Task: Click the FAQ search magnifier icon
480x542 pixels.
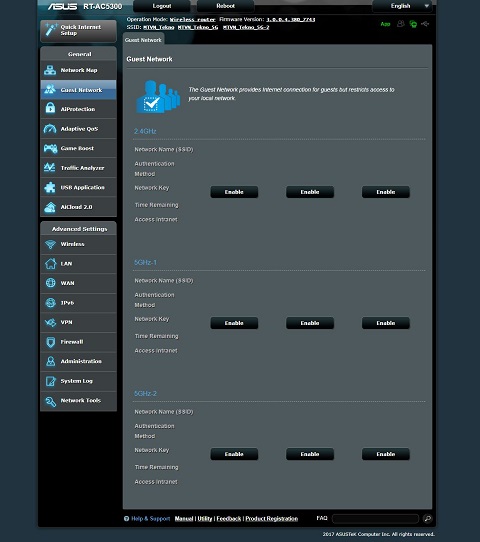Action: [427, 518]
